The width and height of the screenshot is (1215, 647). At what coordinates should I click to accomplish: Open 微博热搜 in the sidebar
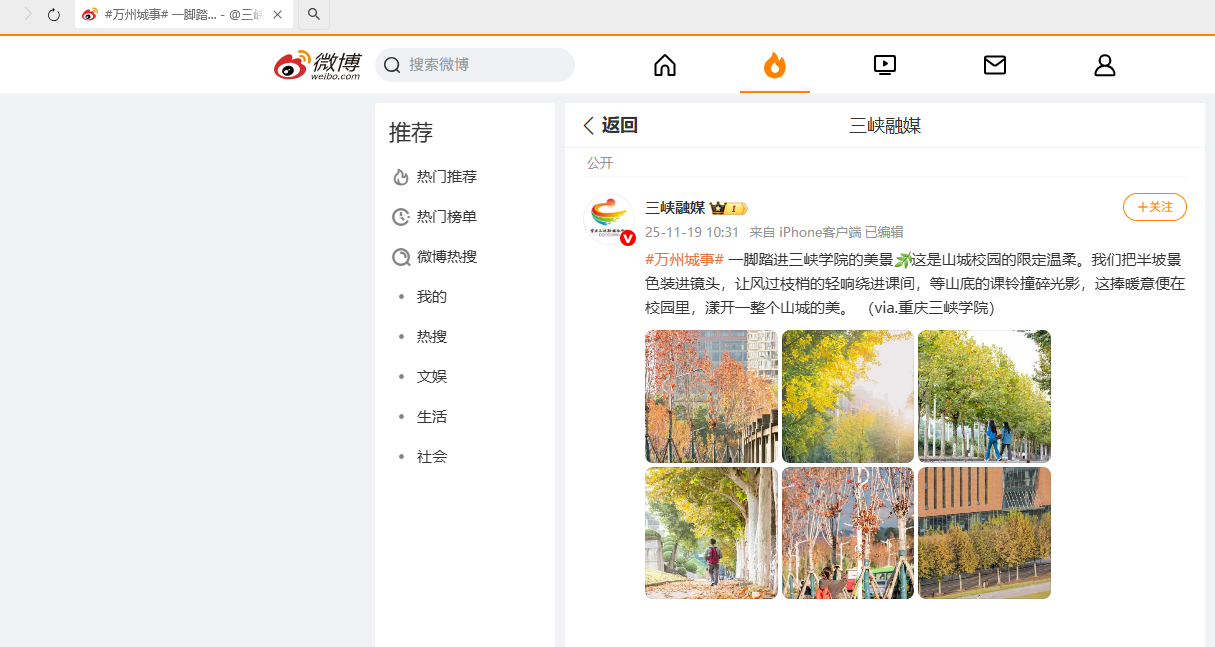coord(446,257)
